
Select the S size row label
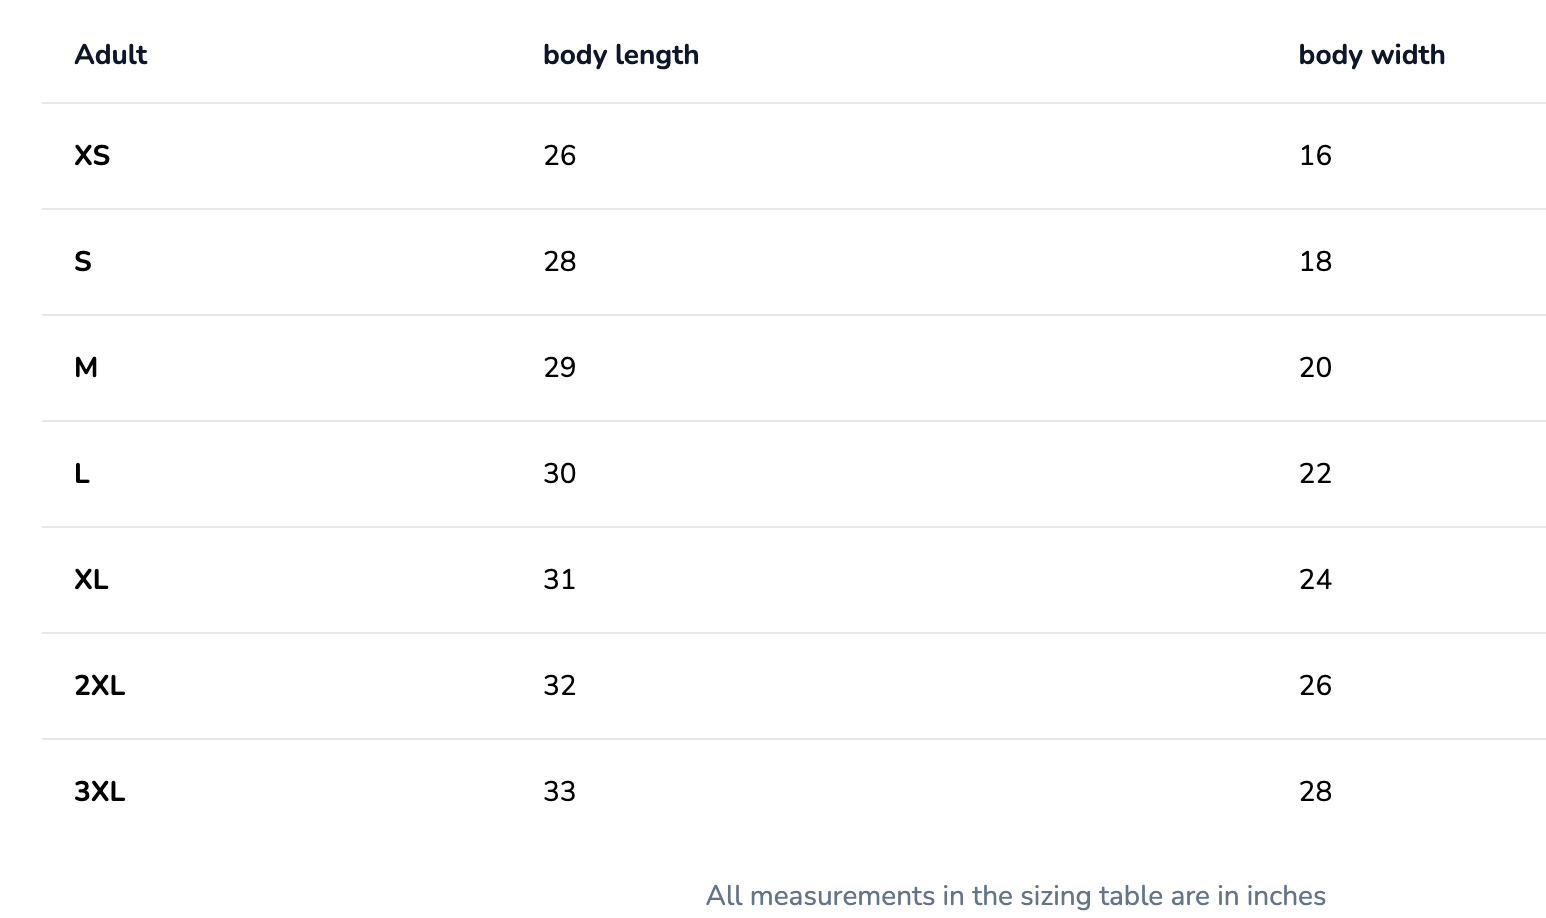[x=83, y=262]
